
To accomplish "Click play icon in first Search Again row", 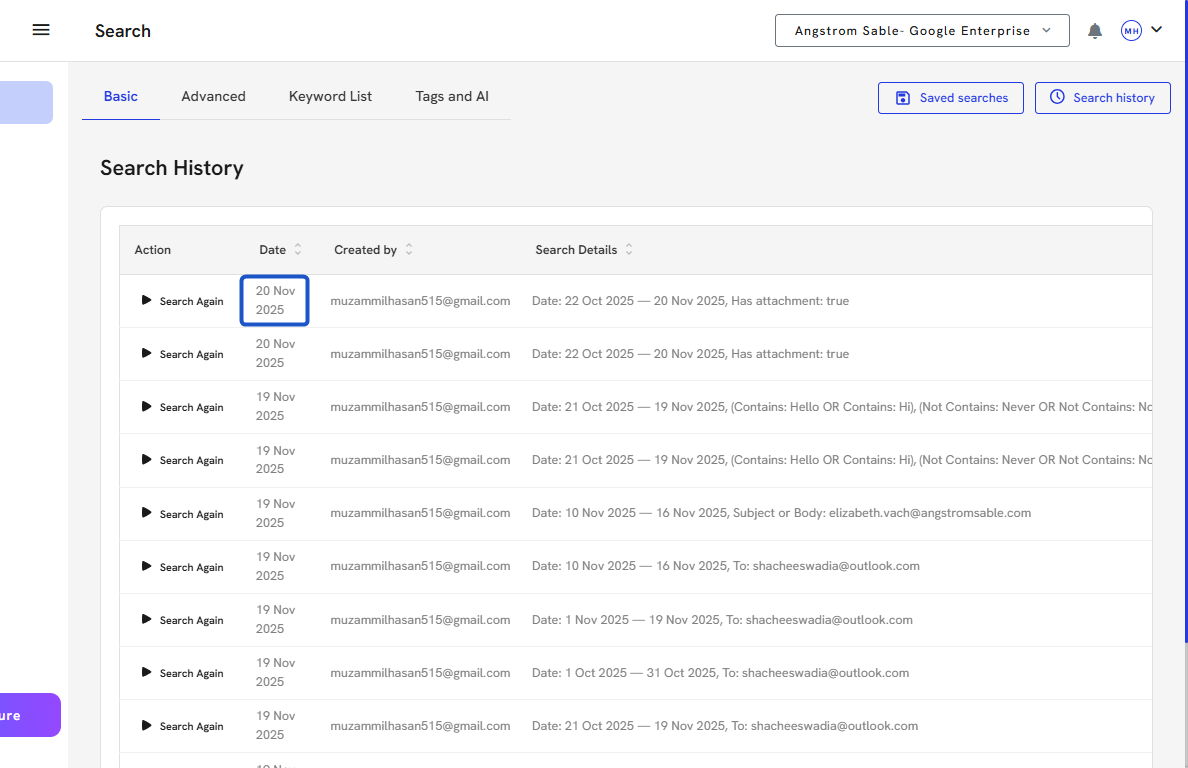I will 147,300.
